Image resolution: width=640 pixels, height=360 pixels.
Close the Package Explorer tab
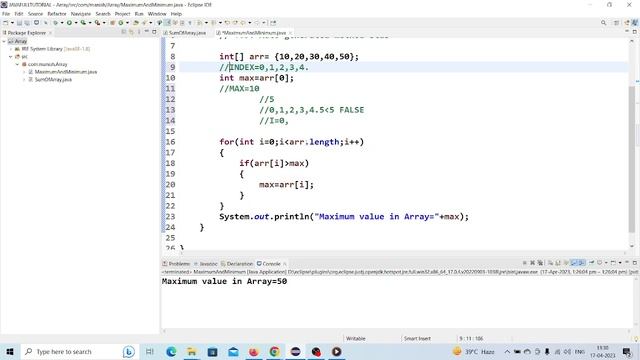pyautogui.click(x=51, y=33)
